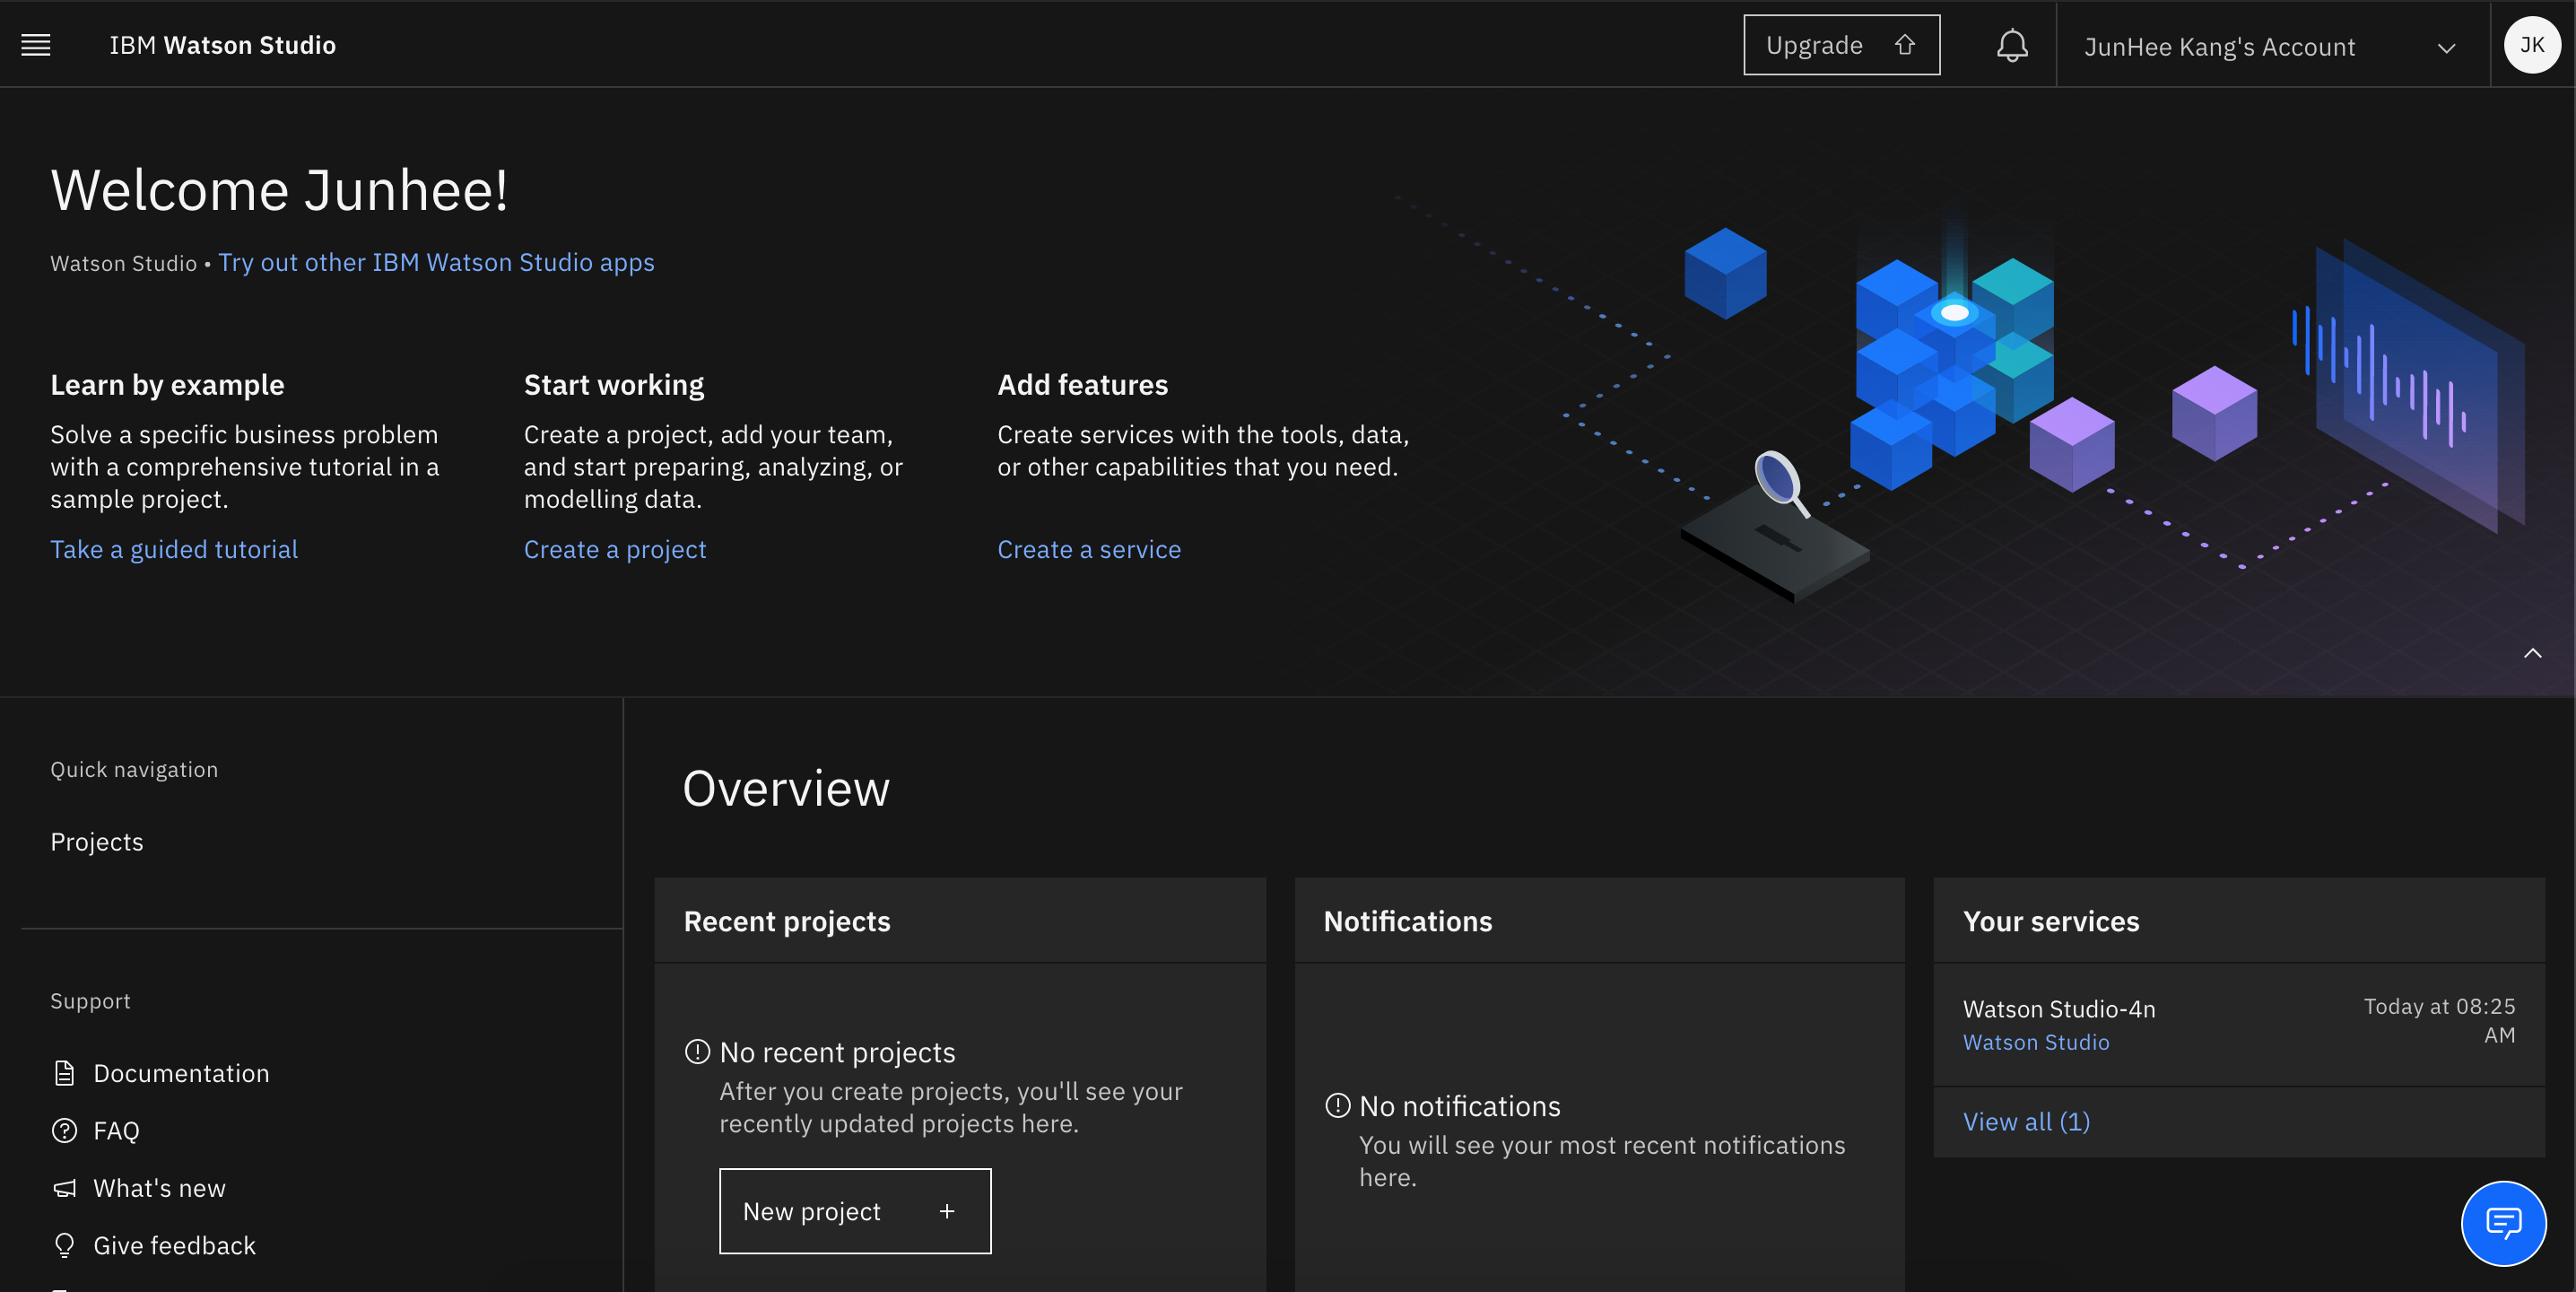Expand JunHee Kang's Account dropdown
The image size is (2576, 1292).
click(x=2446, y=48)
